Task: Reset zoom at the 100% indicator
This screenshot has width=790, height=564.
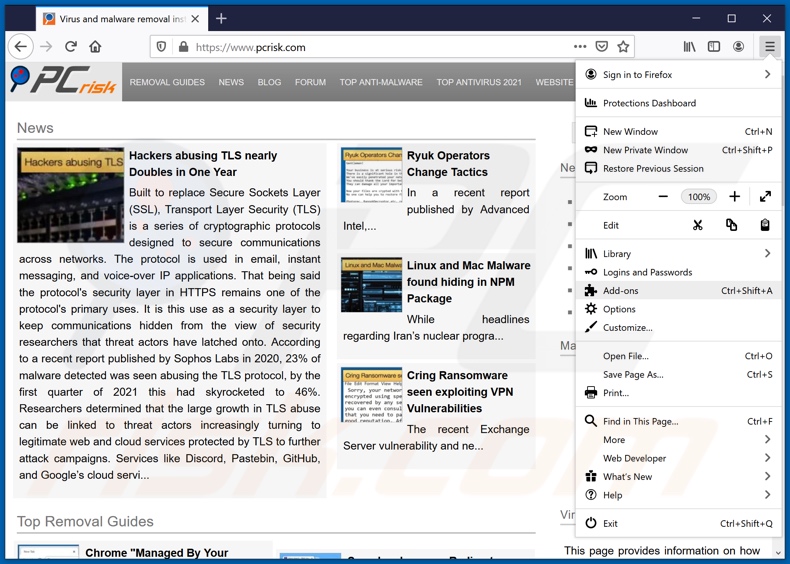Action: click(x=698, y=197)
